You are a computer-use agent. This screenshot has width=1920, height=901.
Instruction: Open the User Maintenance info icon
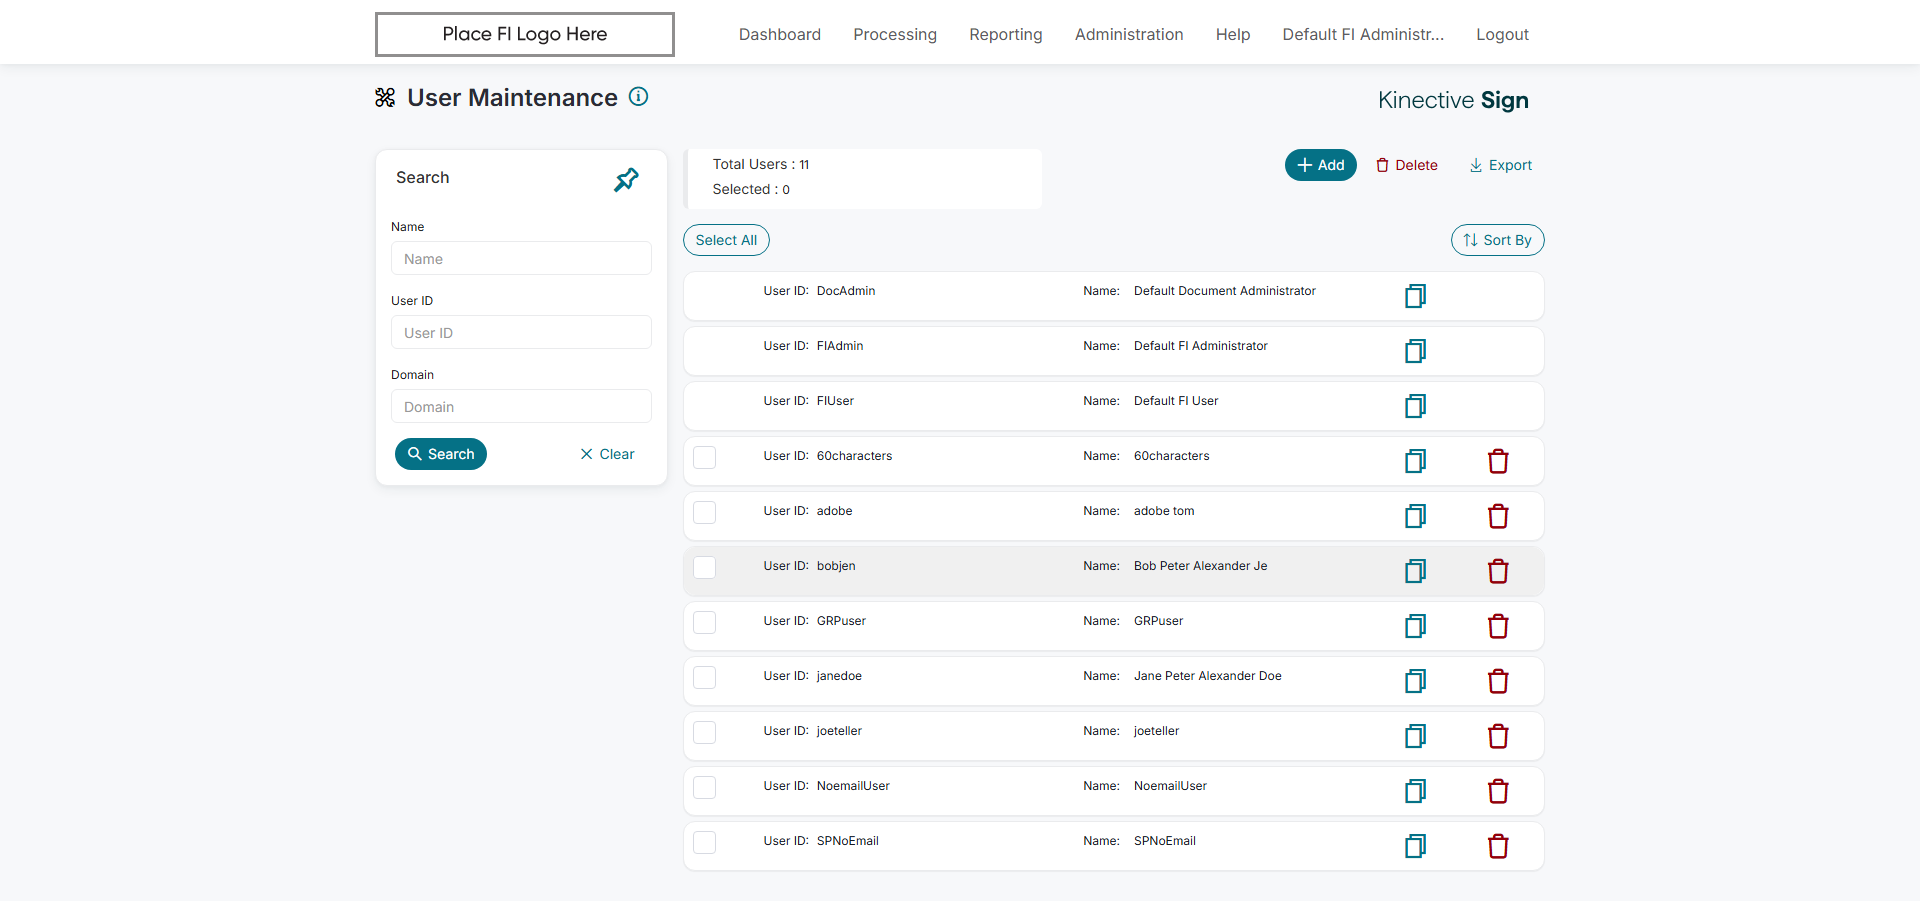click(638, 97)
